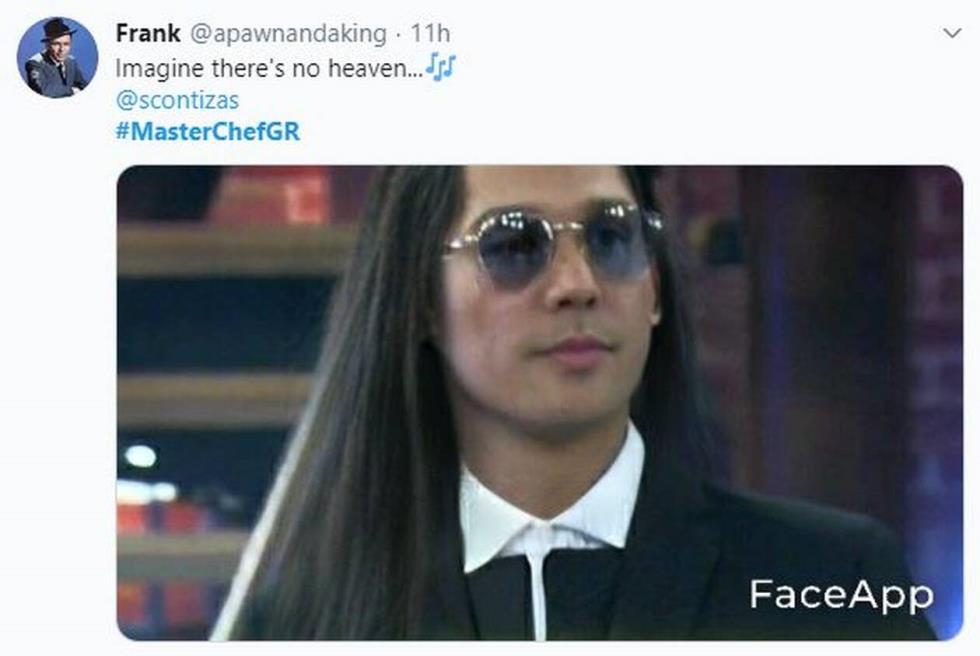
Task: Follow the #MasterChefGR hashtag
Action: coord(208,132)
